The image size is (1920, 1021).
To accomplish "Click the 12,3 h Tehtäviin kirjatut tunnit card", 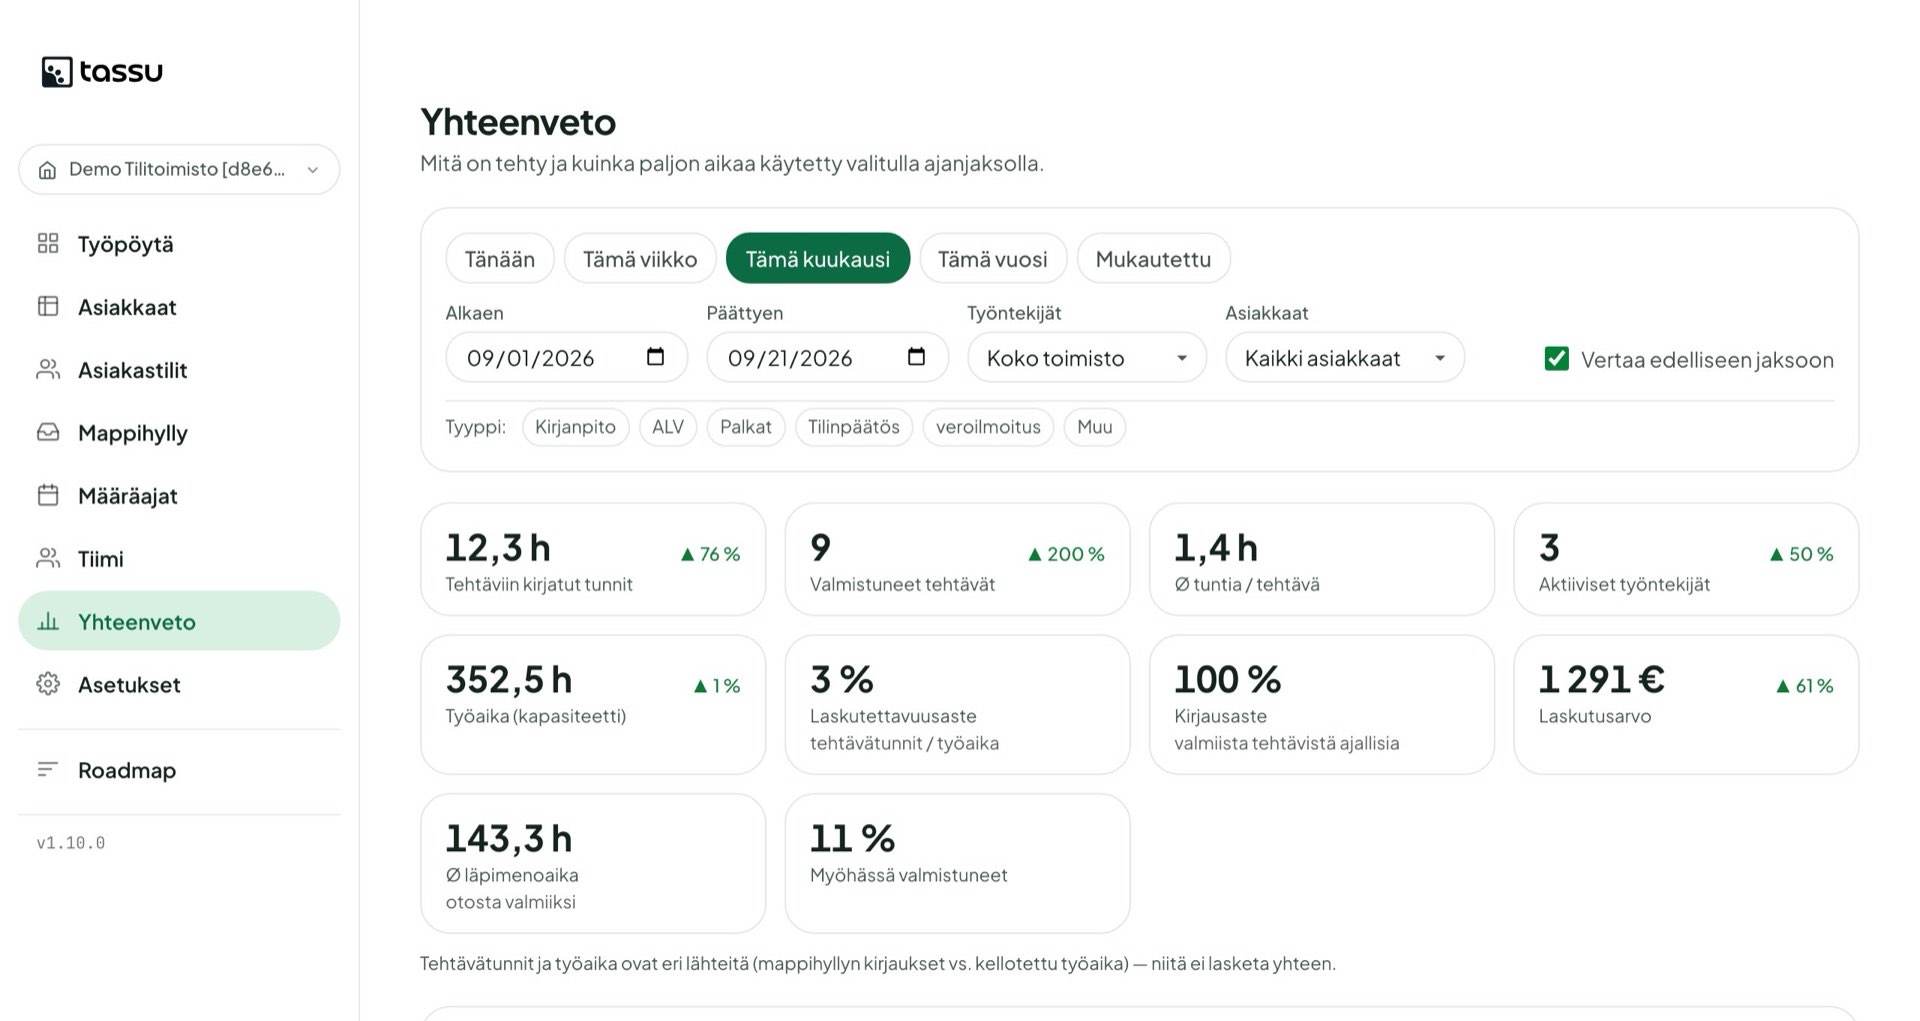I will 593,560.
